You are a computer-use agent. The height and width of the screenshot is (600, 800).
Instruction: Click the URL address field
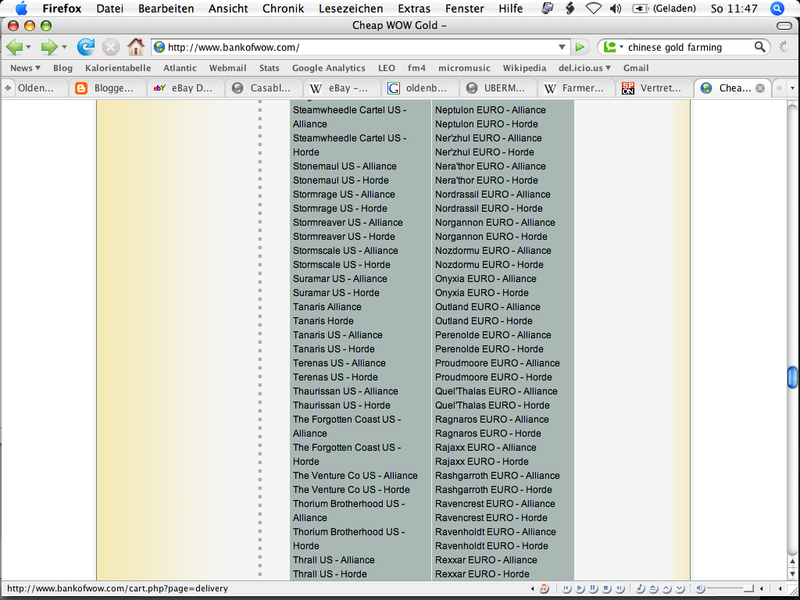pyautogui.click(x=361, y=47)
